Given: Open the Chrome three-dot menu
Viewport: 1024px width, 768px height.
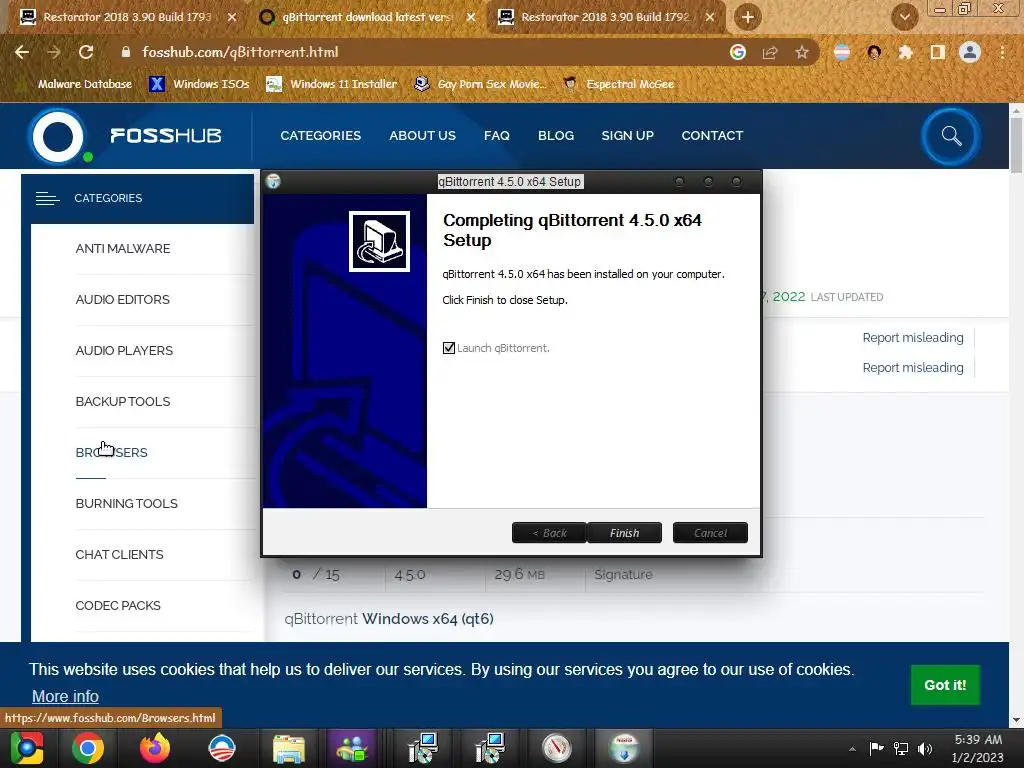Looking at the screenshot, I should tap(1002, 52).
